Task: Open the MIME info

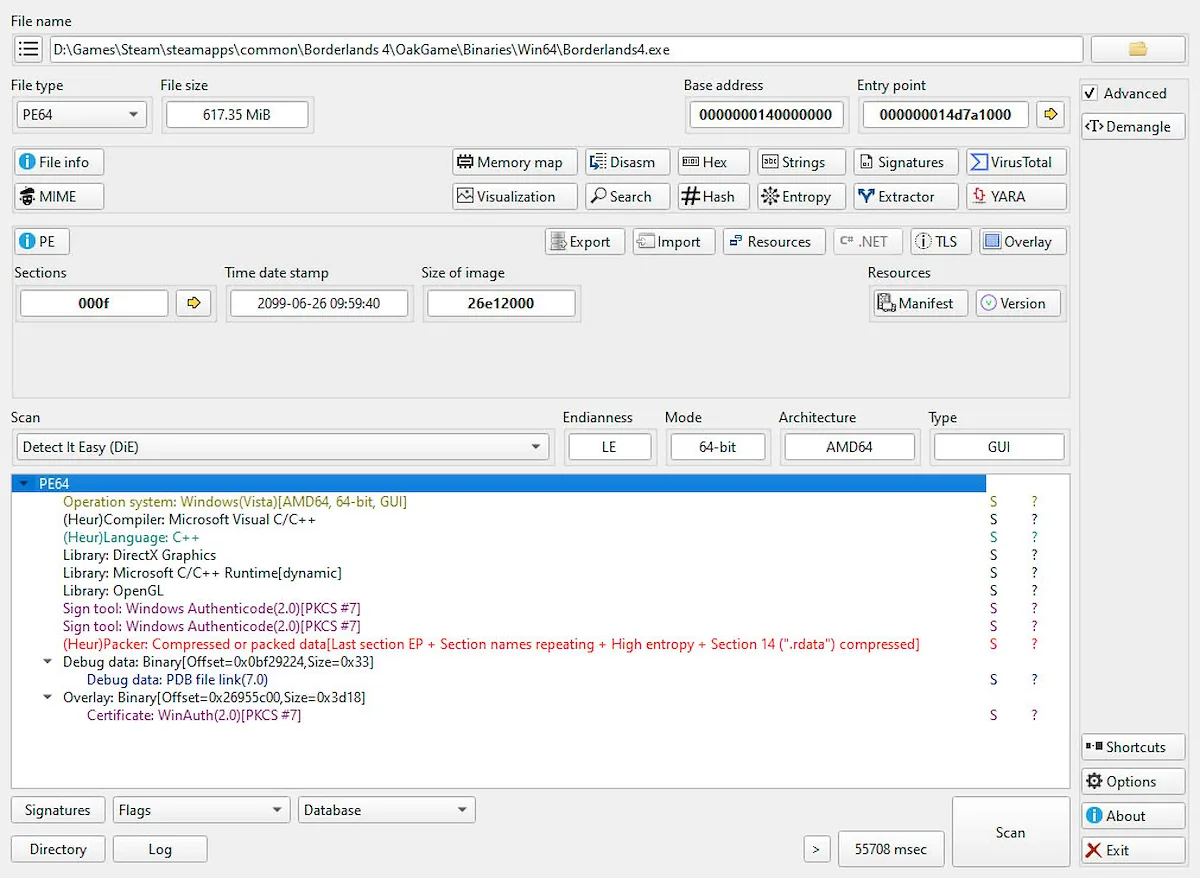Action: point(59,197)
